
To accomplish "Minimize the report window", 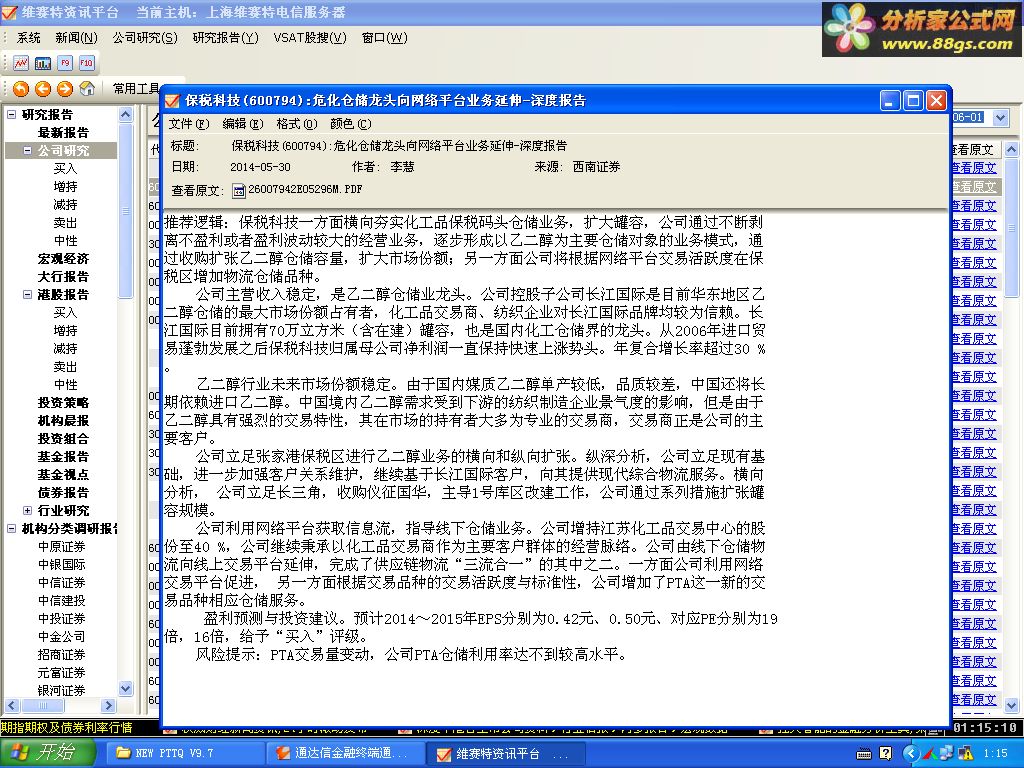I will coord(890,101).
